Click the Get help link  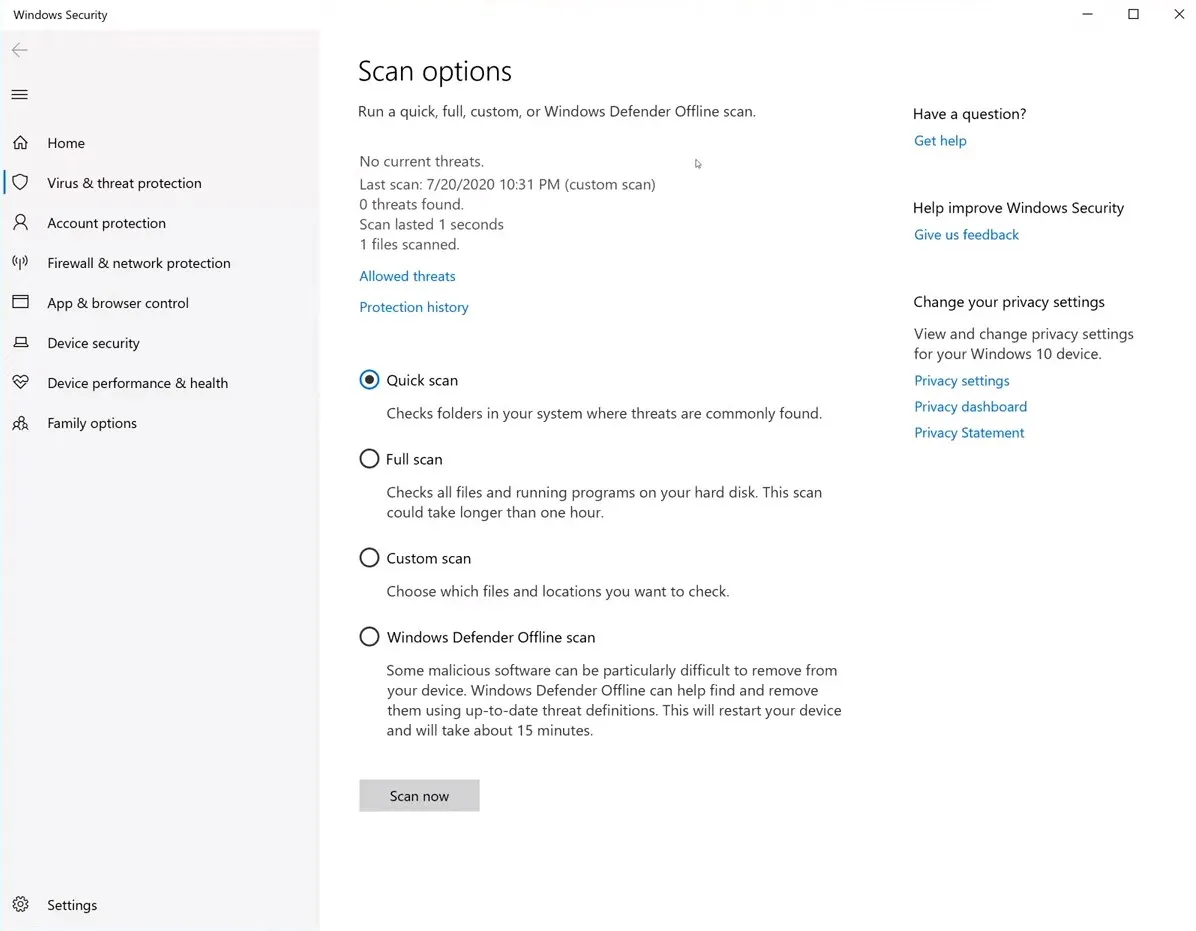pyautogui.click(x=939, y=141)
